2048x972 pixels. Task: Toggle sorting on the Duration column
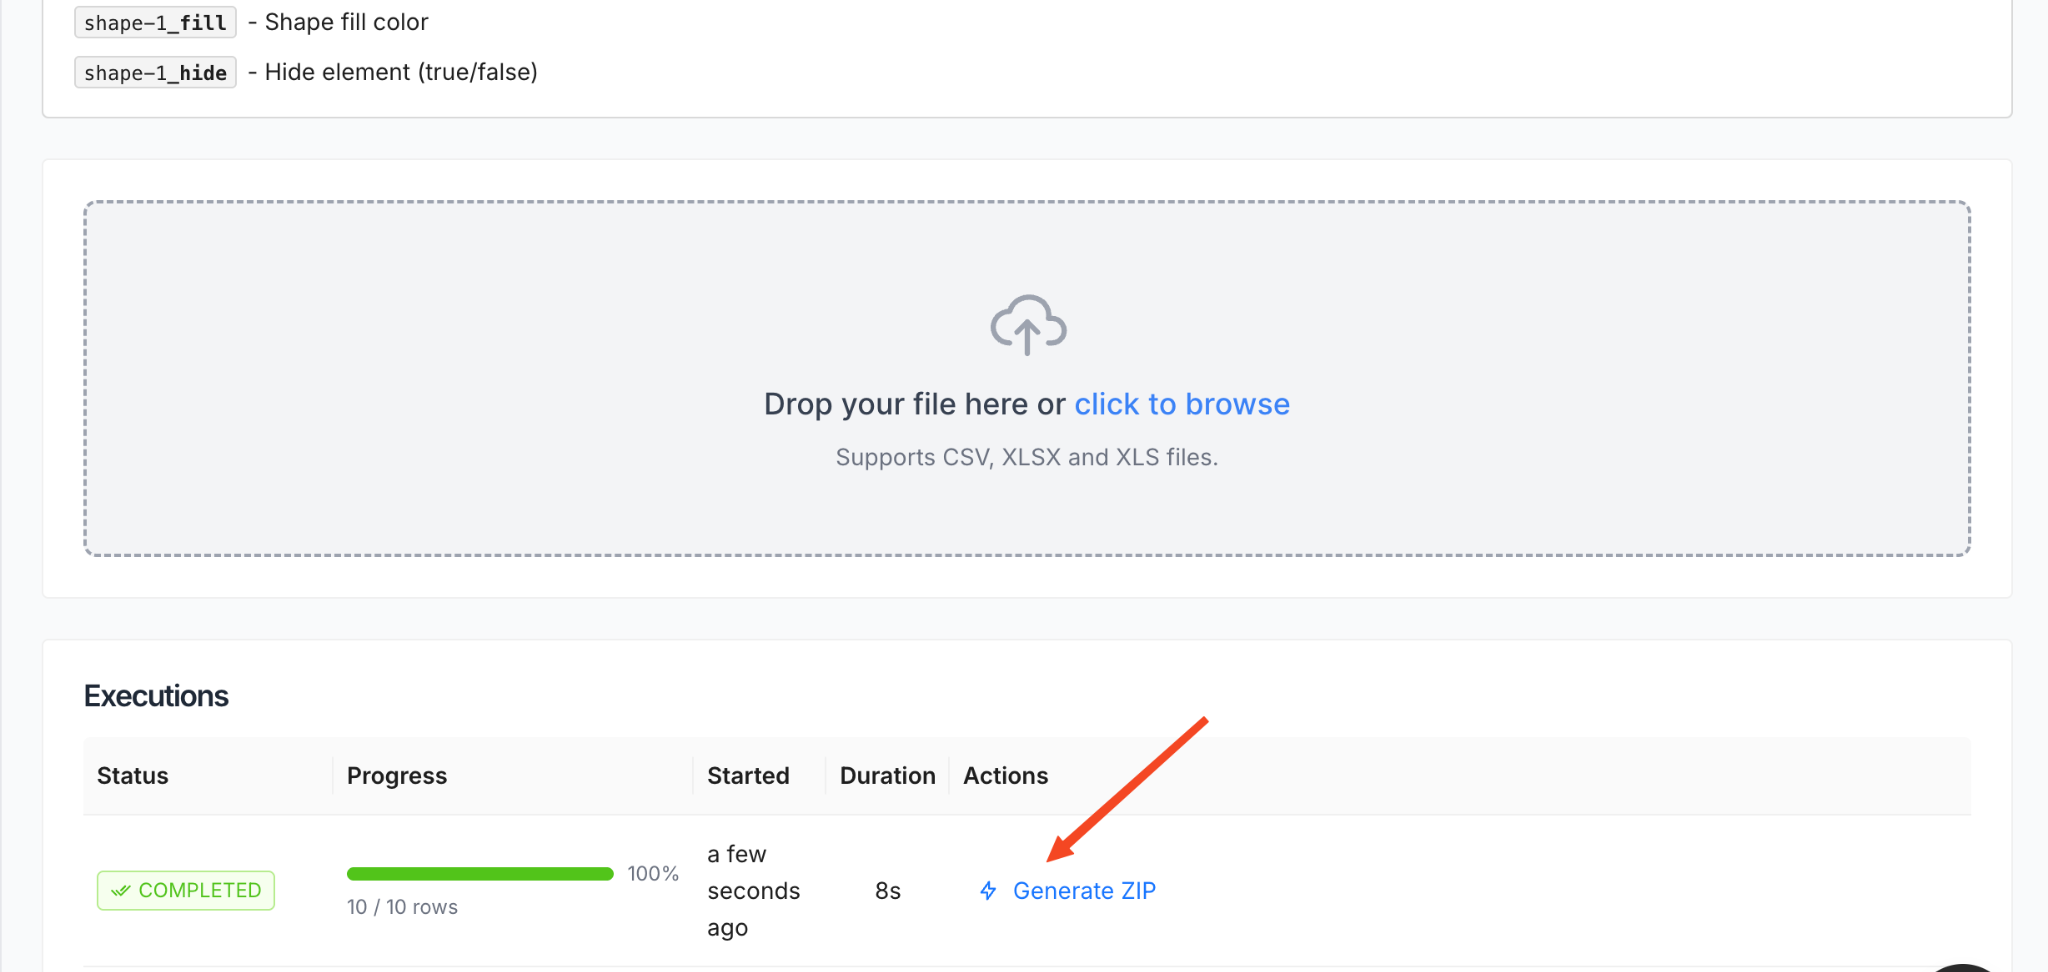(x=886, y=775)
